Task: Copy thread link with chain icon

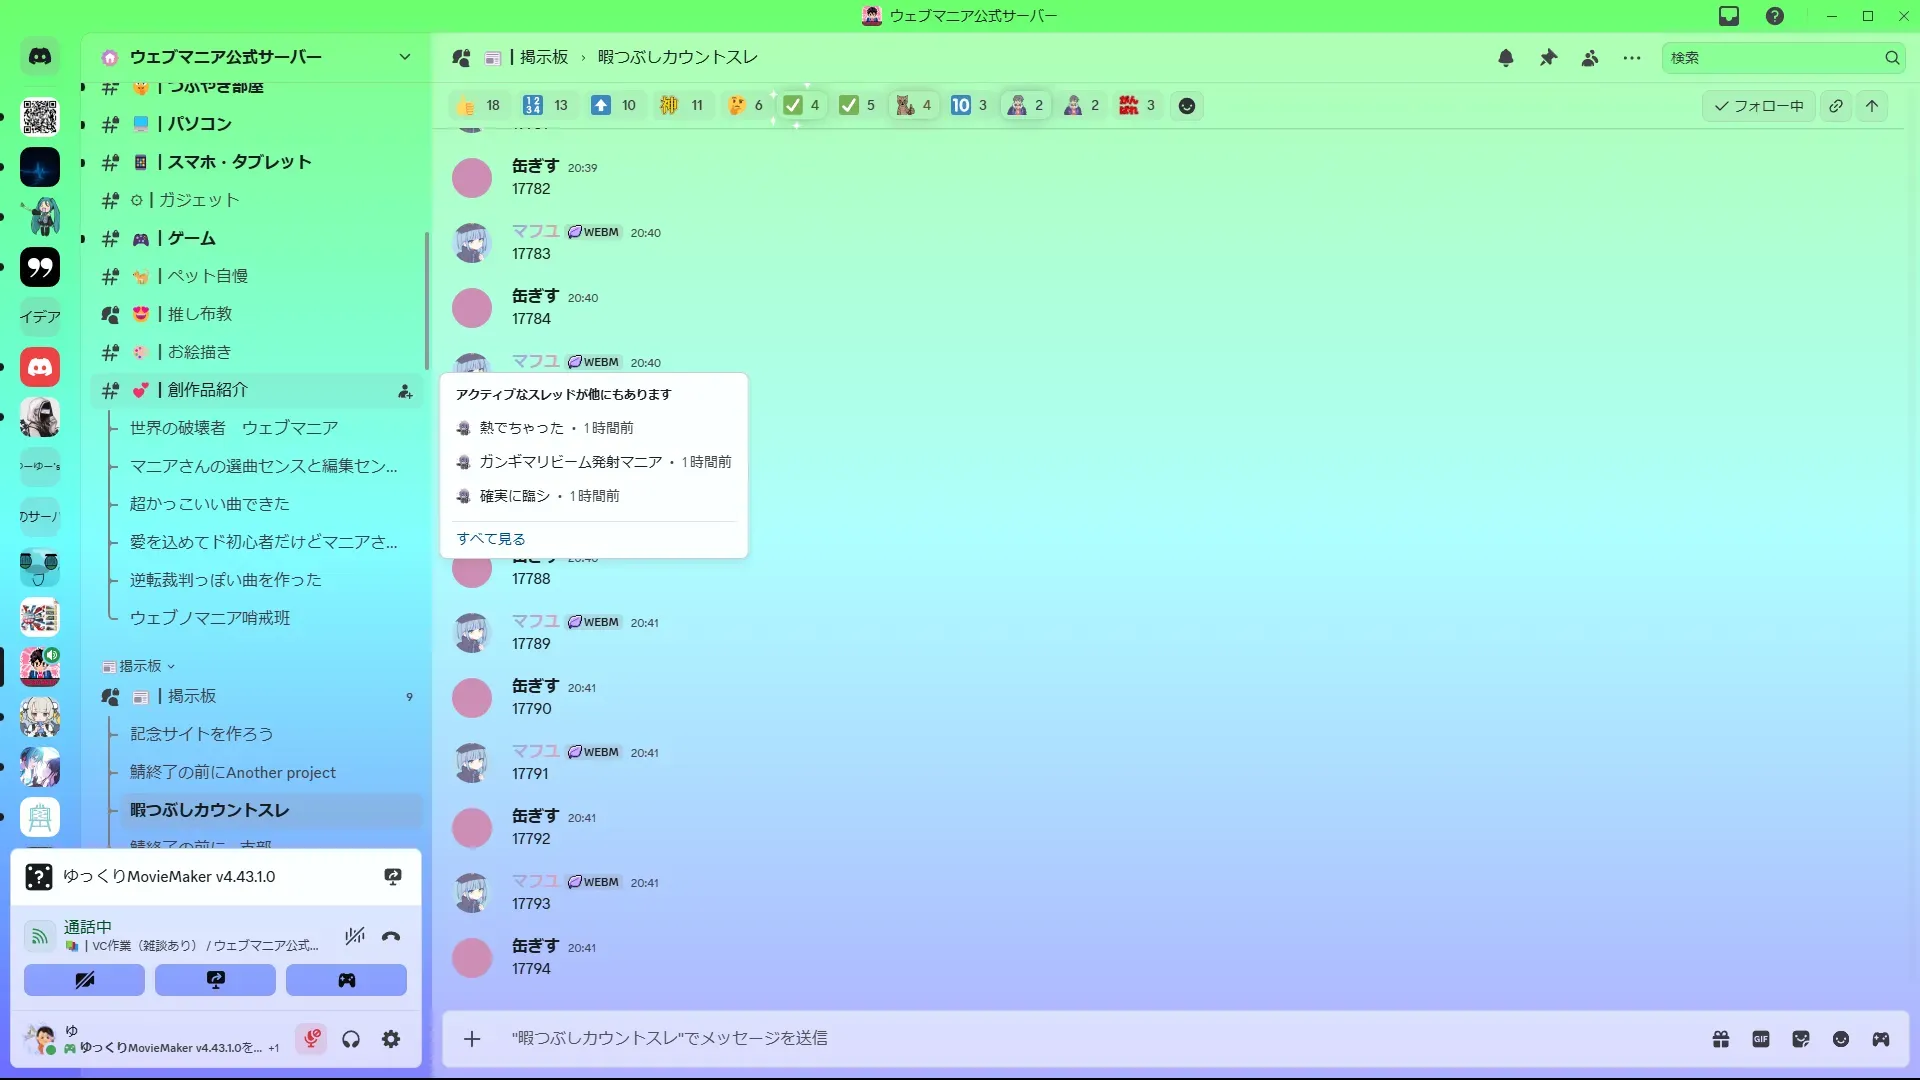Action: pos(1836,106)
